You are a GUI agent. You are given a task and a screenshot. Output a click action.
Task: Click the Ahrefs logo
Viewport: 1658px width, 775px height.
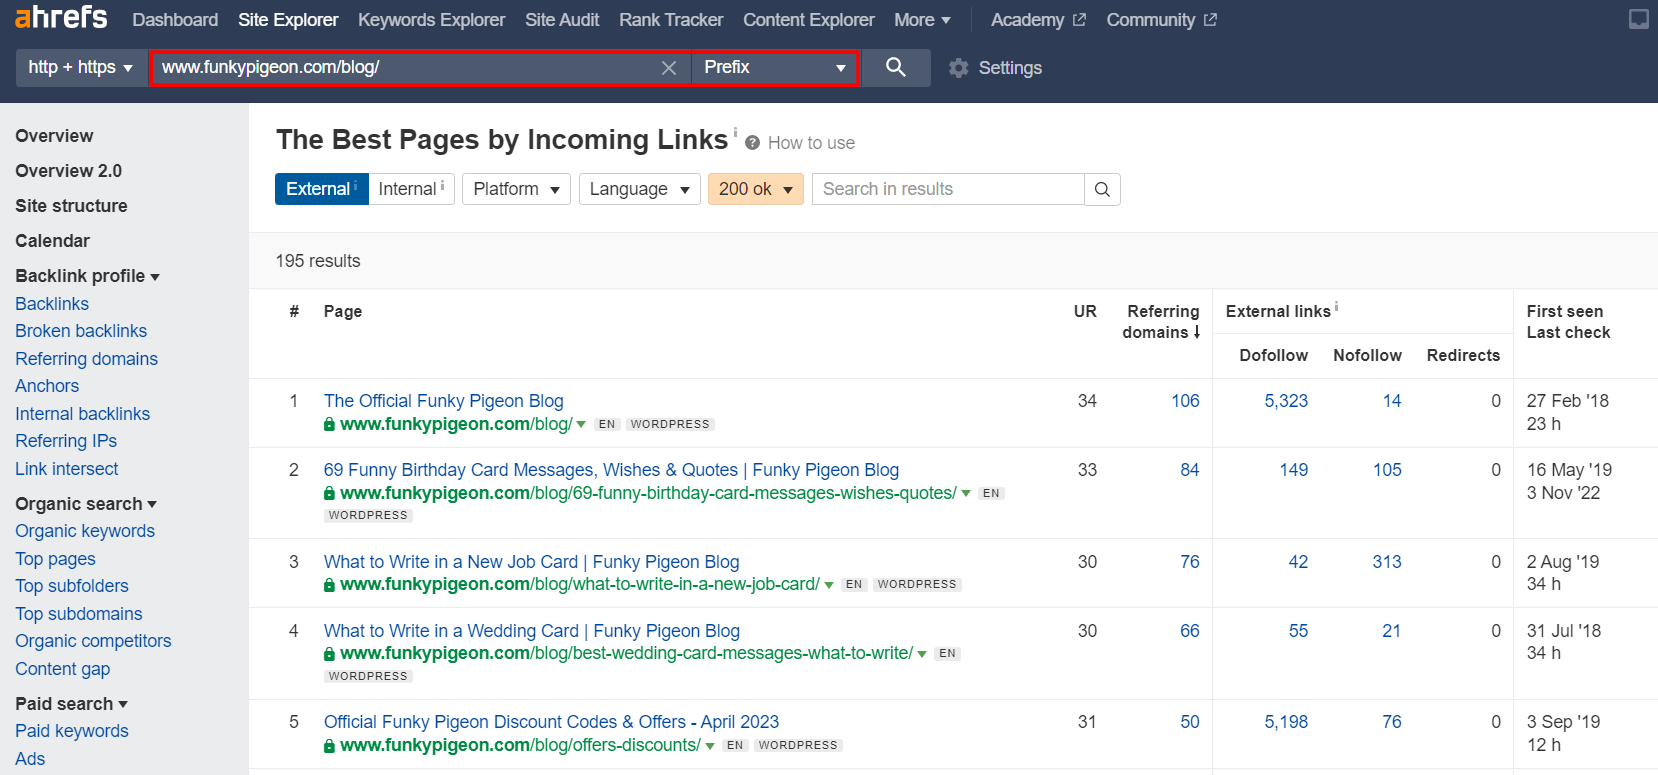(x=61, y=18)
